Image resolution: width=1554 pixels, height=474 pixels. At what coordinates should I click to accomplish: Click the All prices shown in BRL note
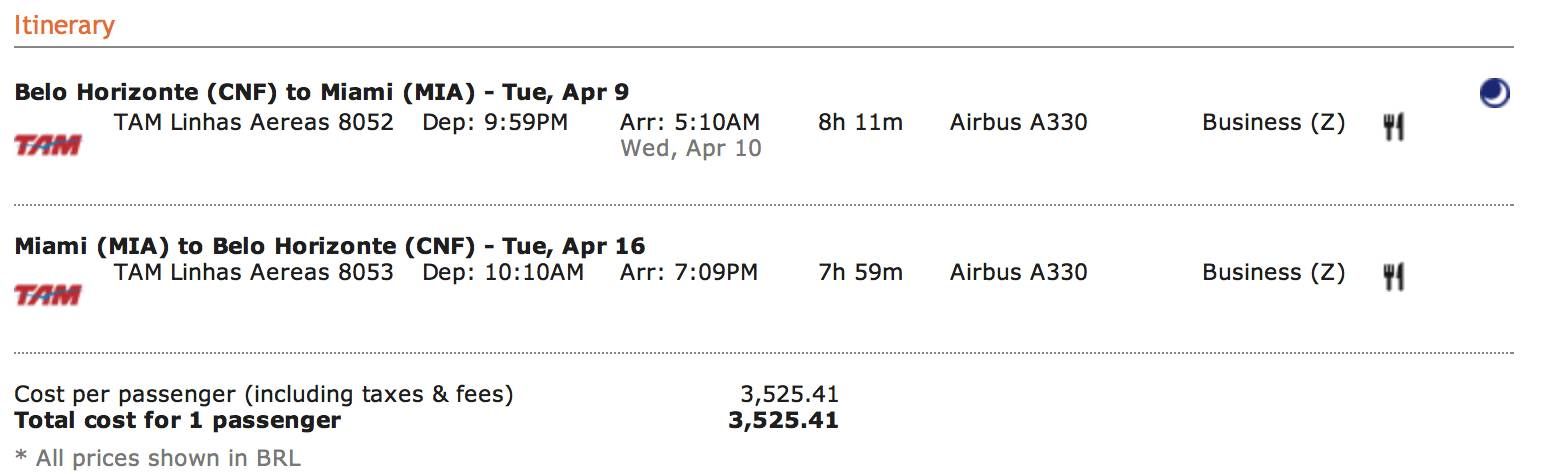[157, 459]
